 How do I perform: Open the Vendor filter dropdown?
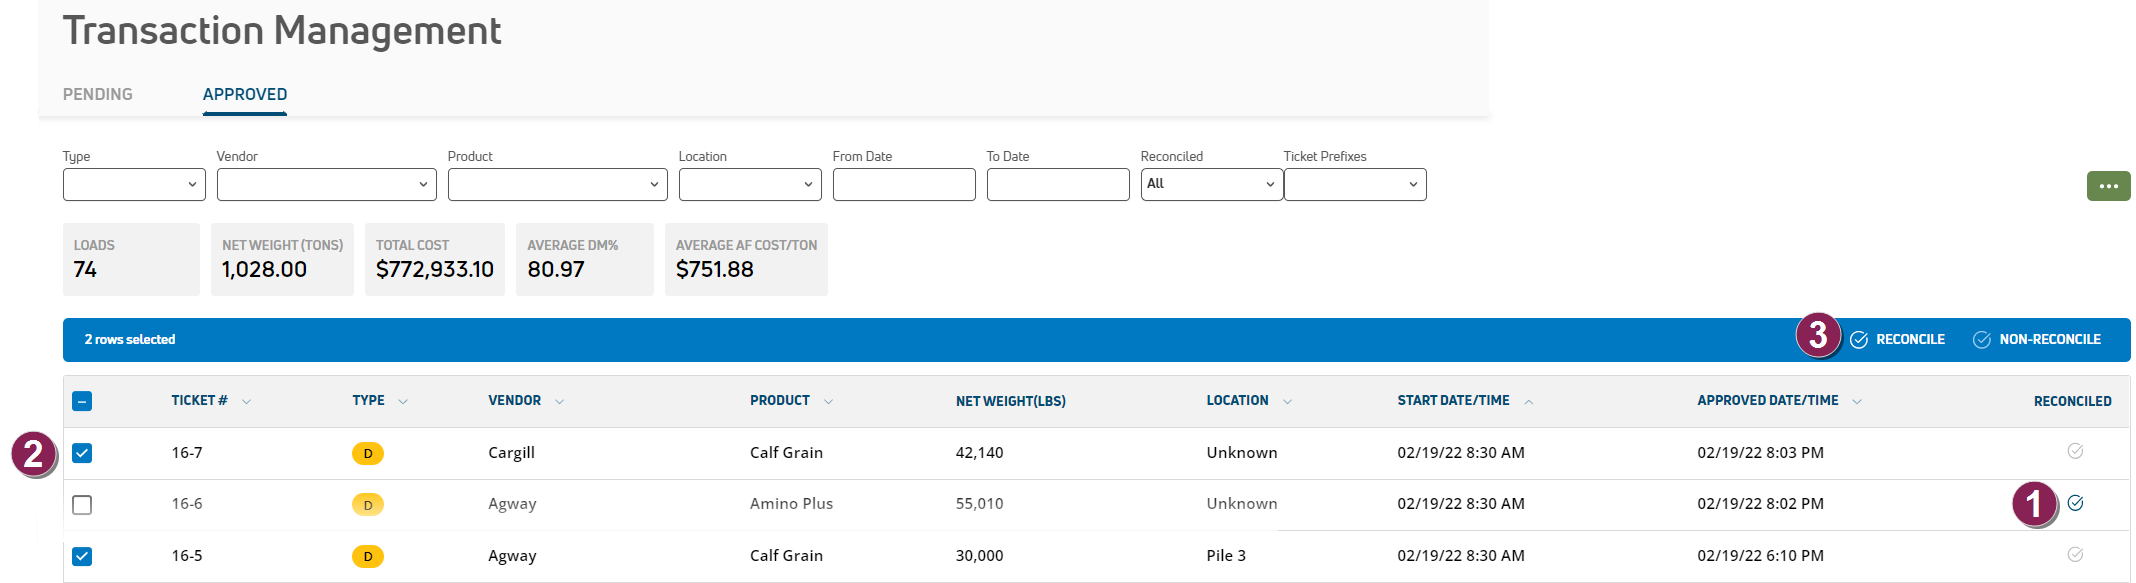click(326, 184)
